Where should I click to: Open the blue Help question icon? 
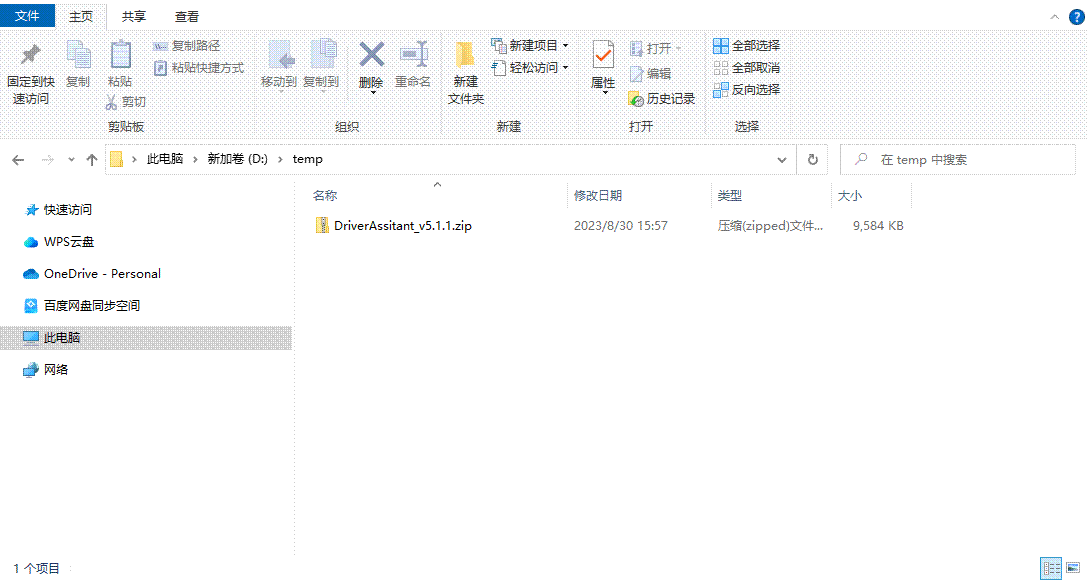(x=1076, y=17)
